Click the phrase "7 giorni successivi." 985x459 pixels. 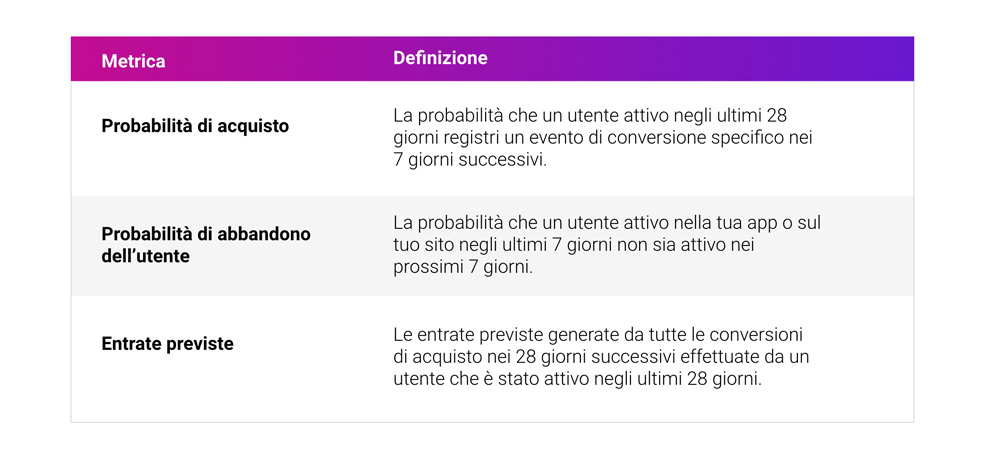tap(471, 159)
